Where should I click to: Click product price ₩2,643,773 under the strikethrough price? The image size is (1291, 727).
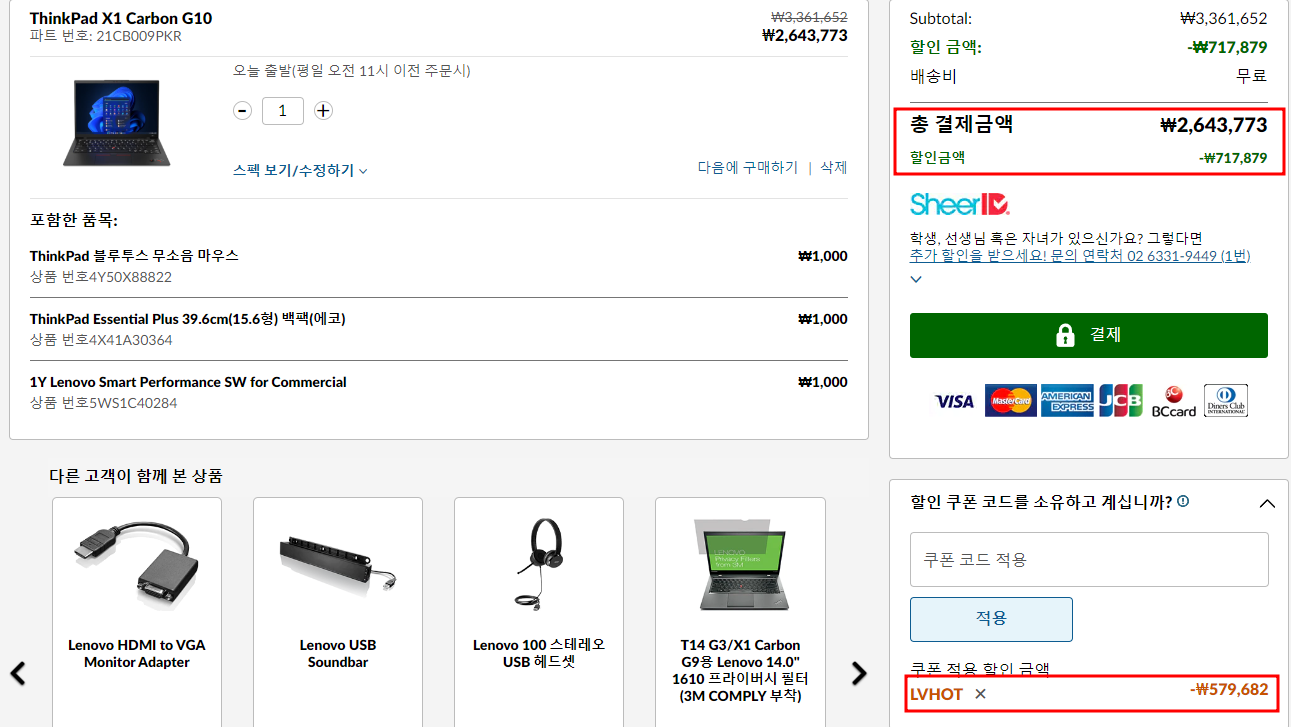pyautogui.click(x=805, y=36)
